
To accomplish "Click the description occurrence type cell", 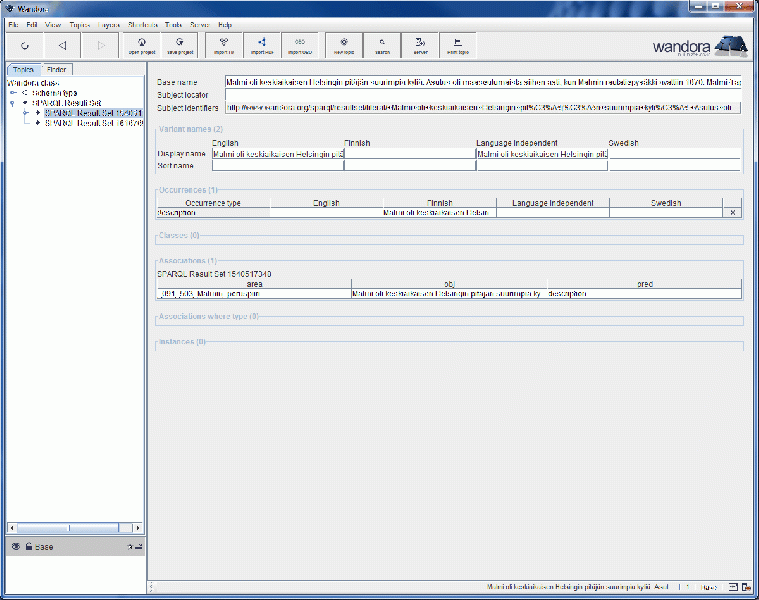I will click(213, 212).
